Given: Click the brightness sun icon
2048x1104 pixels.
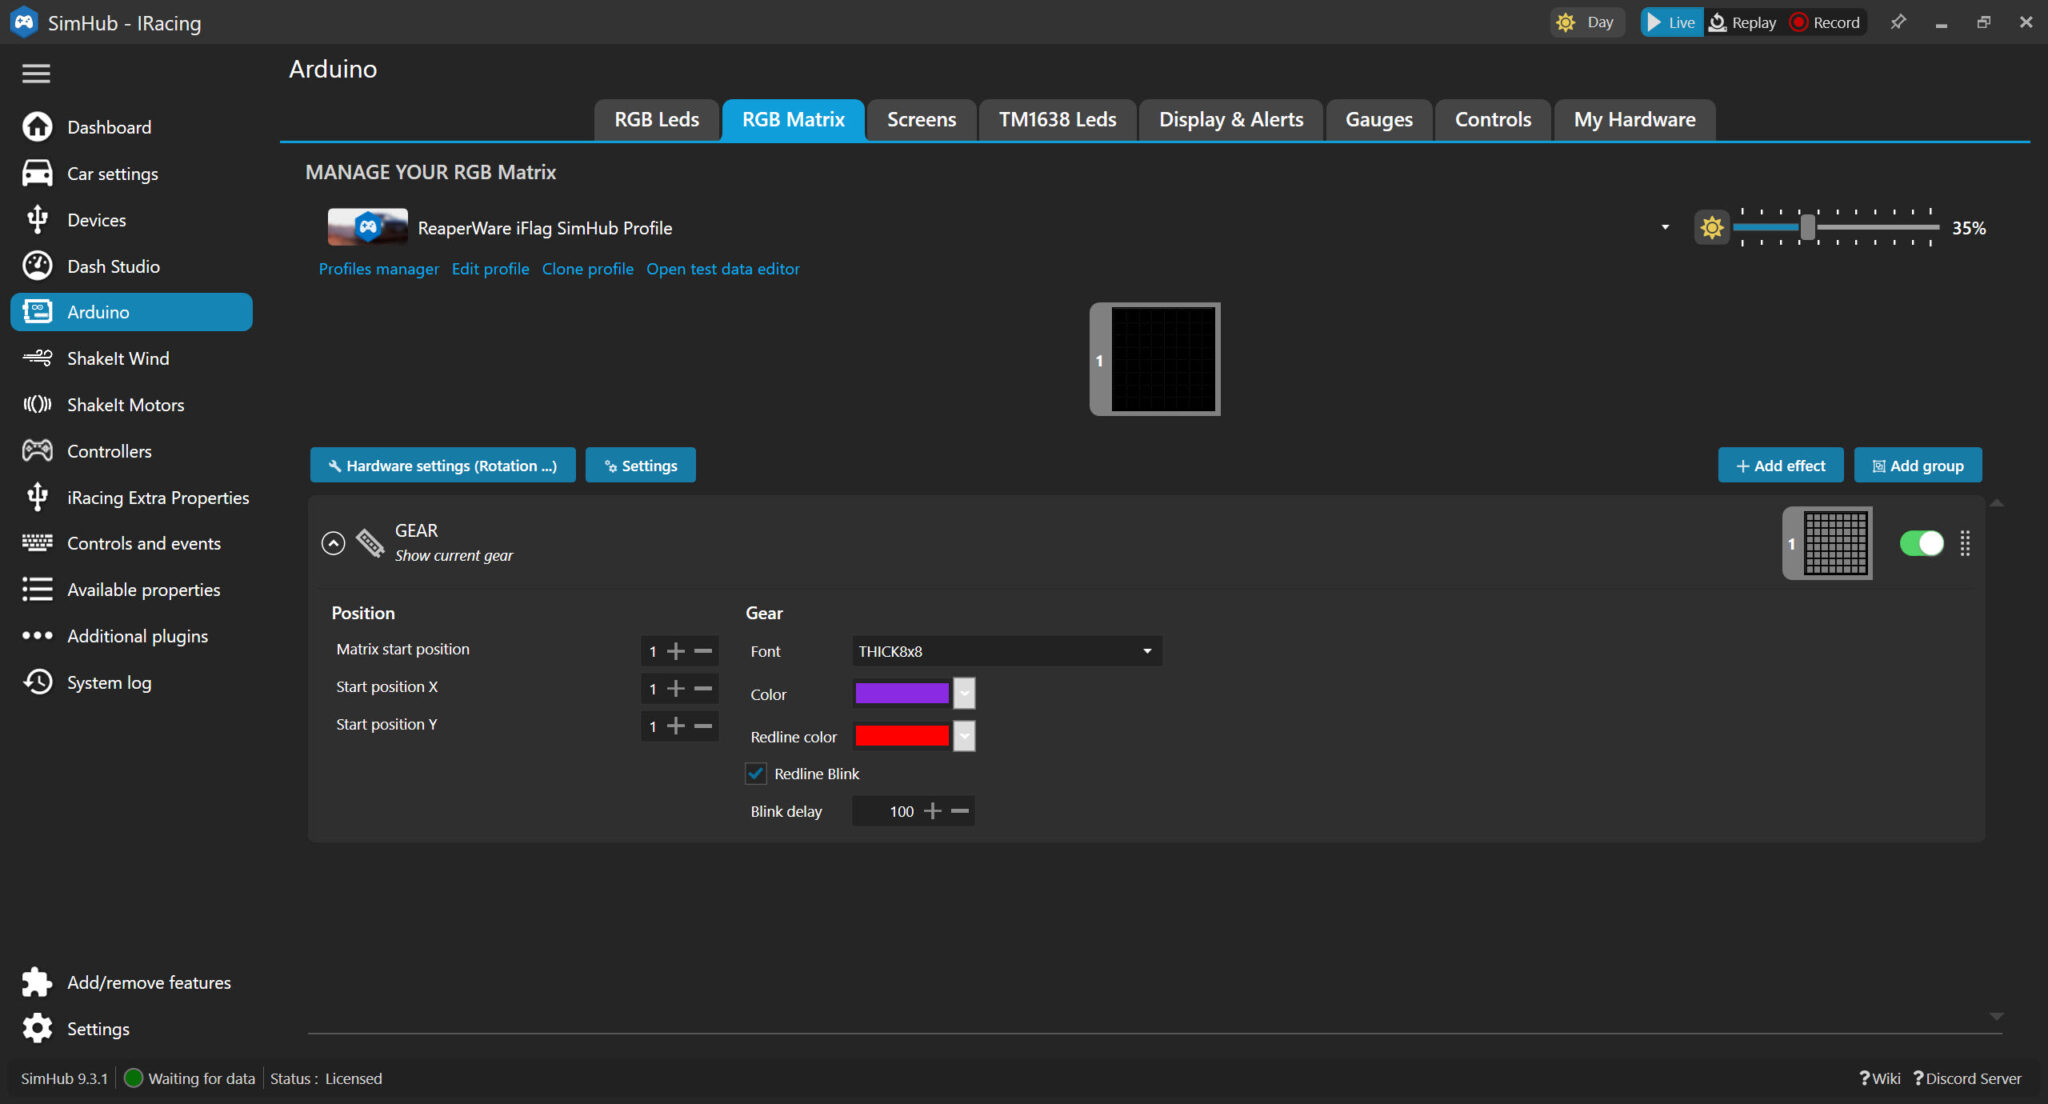Looking at the screenshot, I should 1711,228.
